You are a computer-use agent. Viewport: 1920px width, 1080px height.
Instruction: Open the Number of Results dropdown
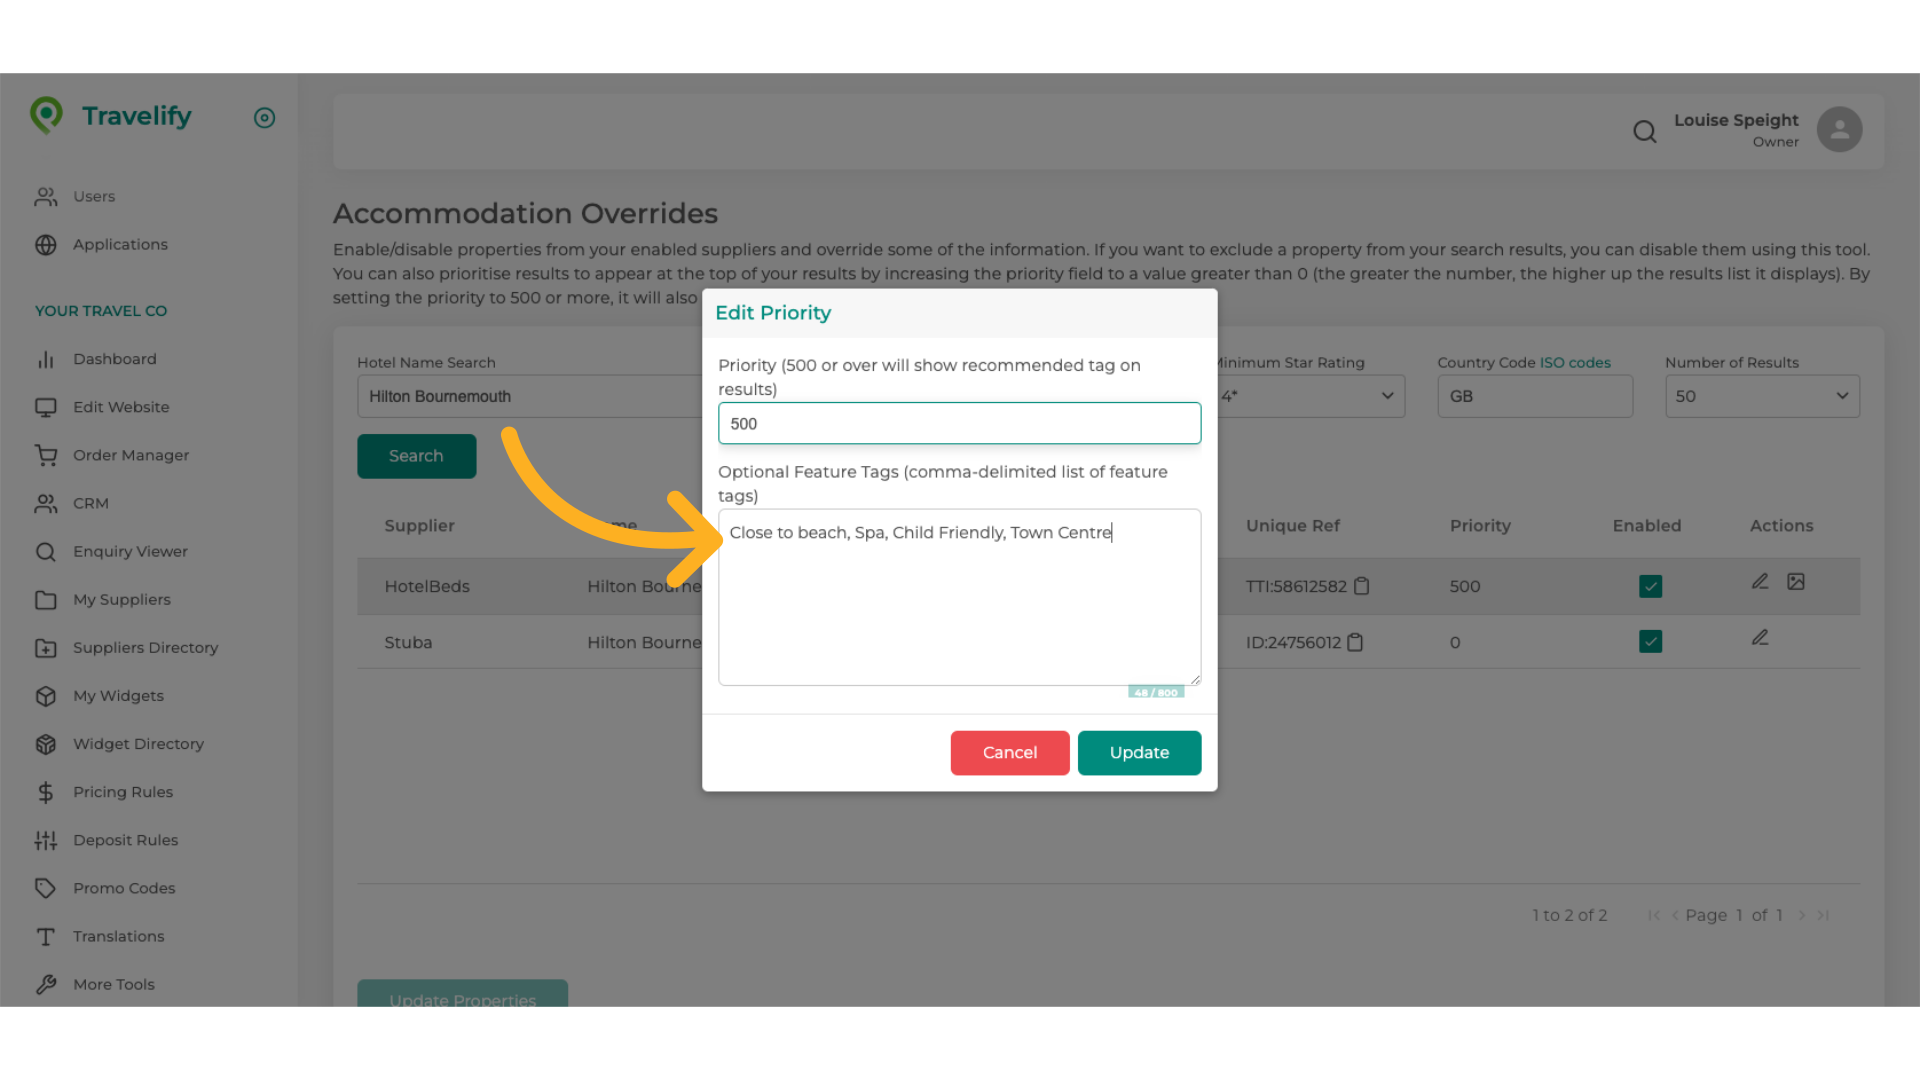[1761, 396]
